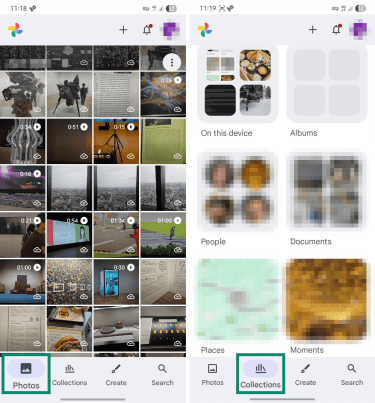
Task: Tap battery indicator in left status bar
Action: 171,9
